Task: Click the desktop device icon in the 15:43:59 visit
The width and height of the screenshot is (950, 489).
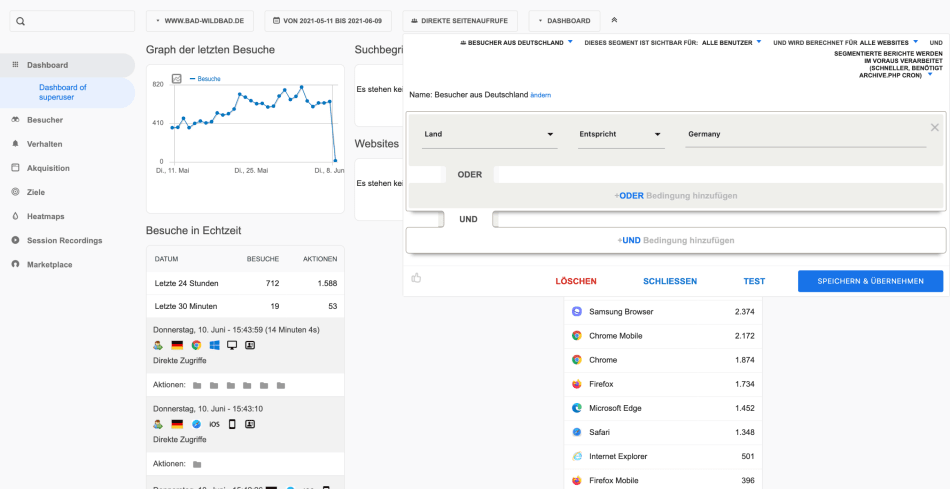Action: tap(232, 345)
